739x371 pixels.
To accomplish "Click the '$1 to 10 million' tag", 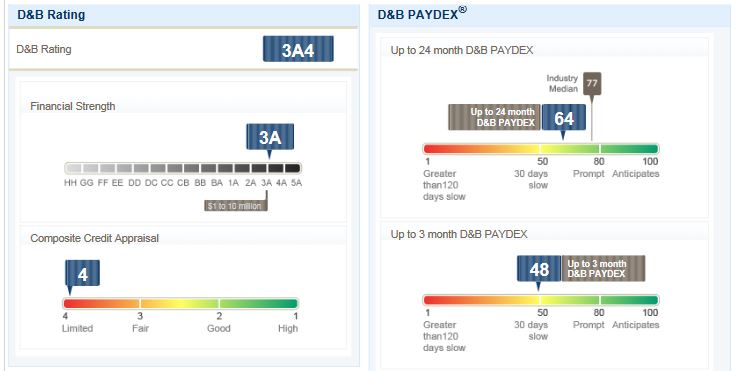I will [236, 206].
